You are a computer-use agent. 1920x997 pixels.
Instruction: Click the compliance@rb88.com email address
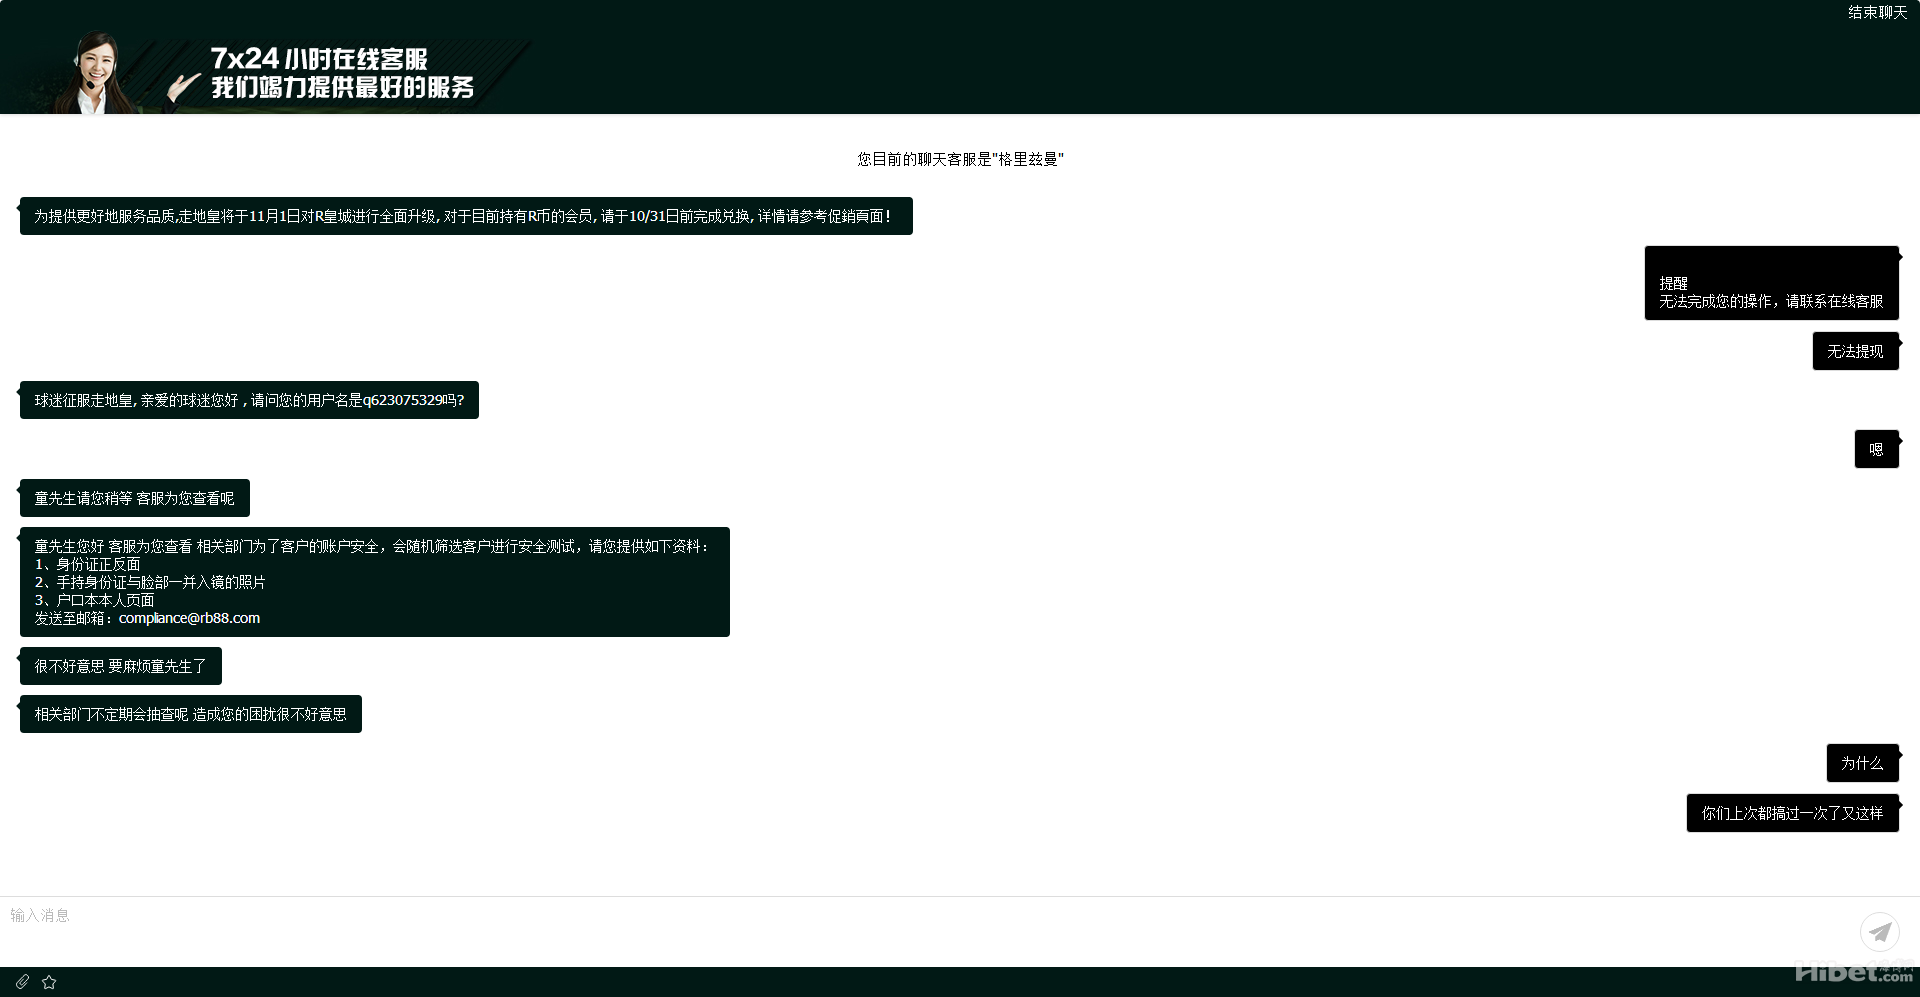pos(189,618)
